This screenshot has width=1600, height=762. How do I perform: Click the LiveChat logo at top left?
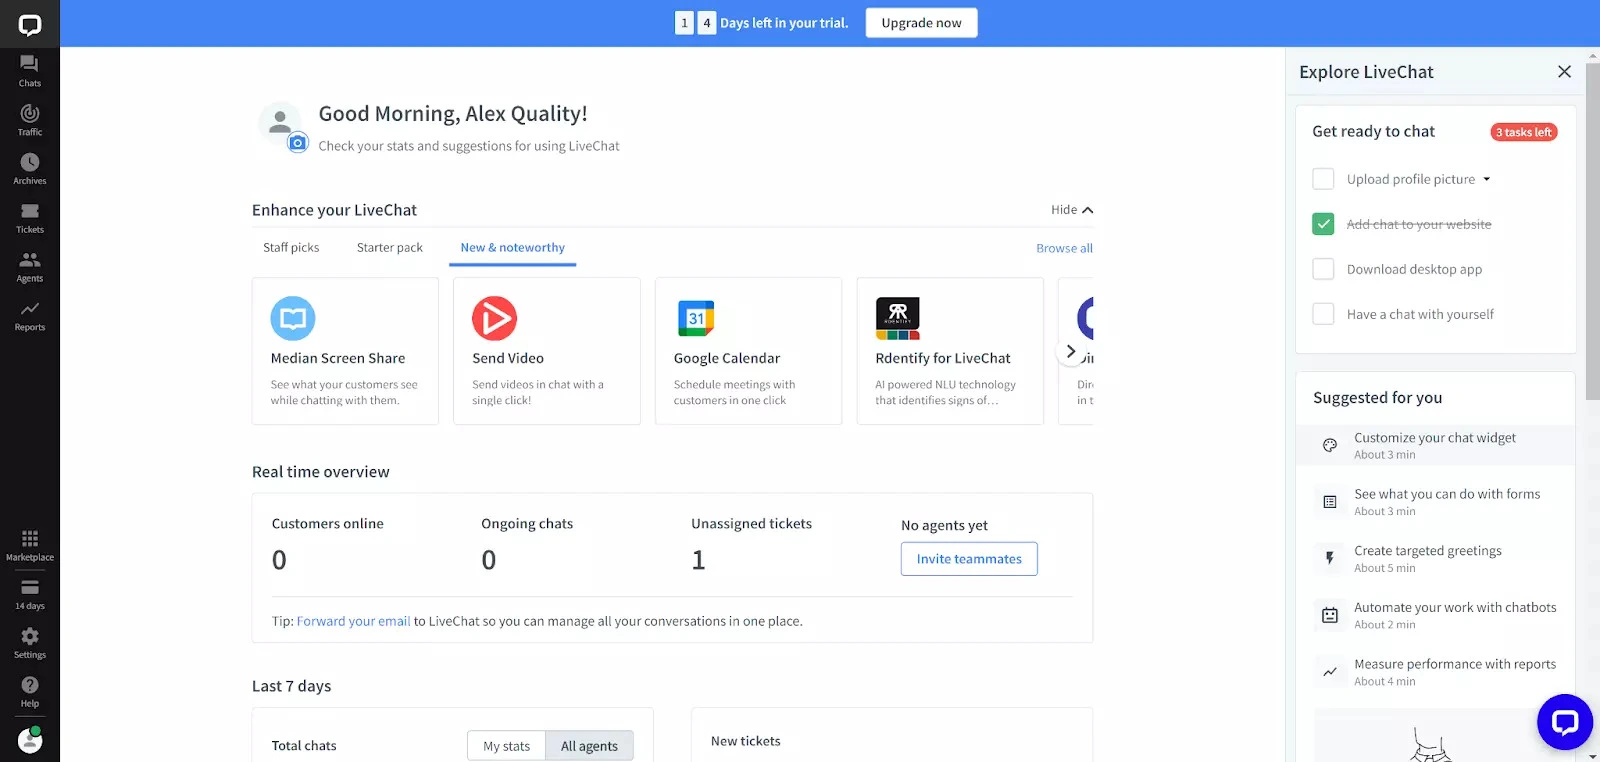pyautogui.click(x=30, y=24)
